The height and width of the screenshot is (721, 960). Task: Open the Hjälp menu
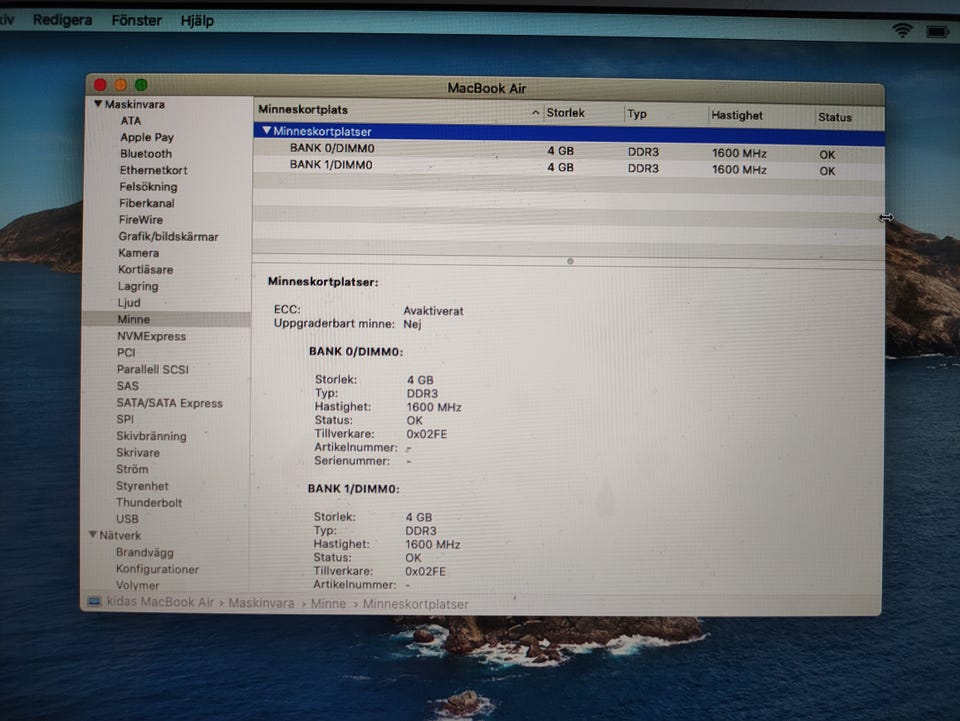click(197, 21)
